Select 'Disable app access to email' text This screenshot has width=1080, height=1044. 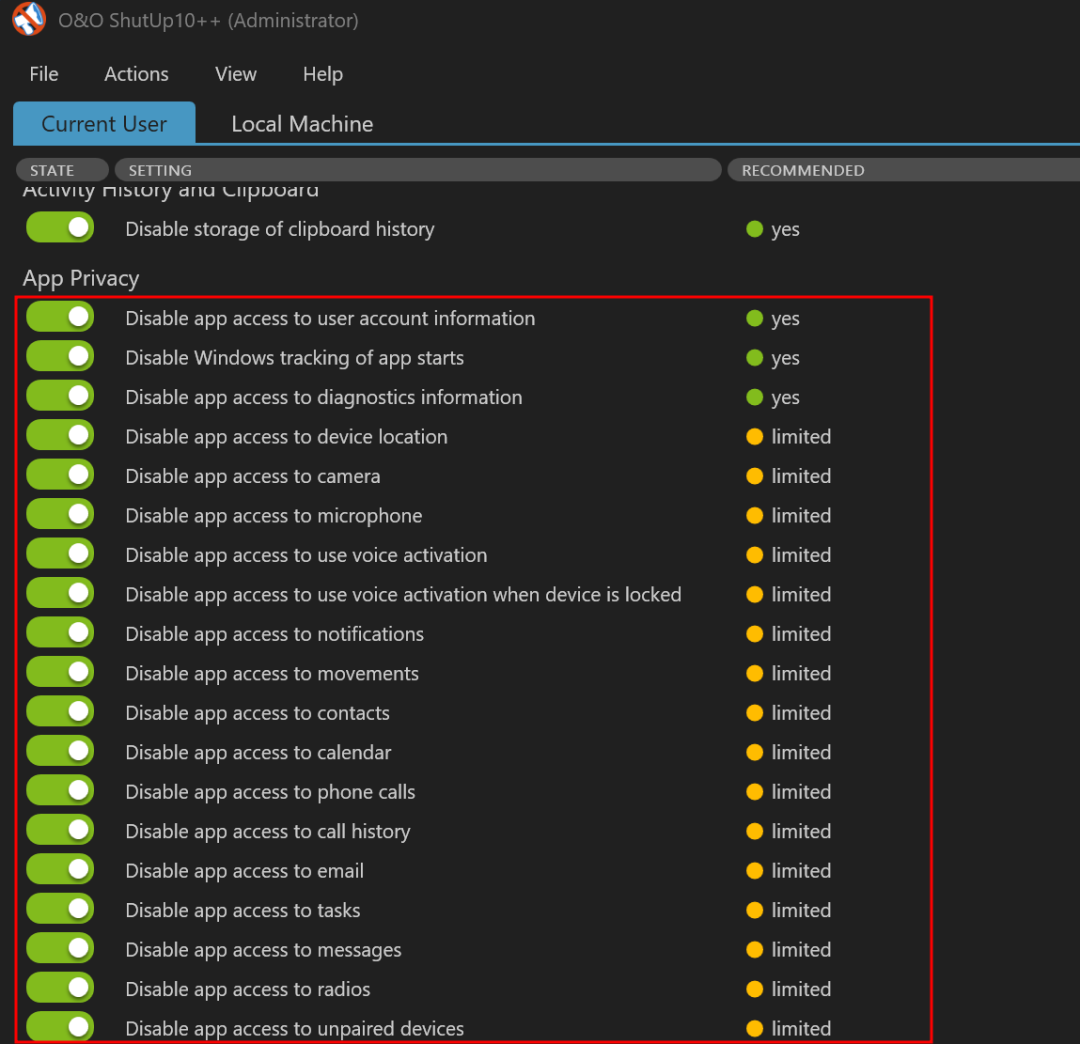[x=245, y=871]
